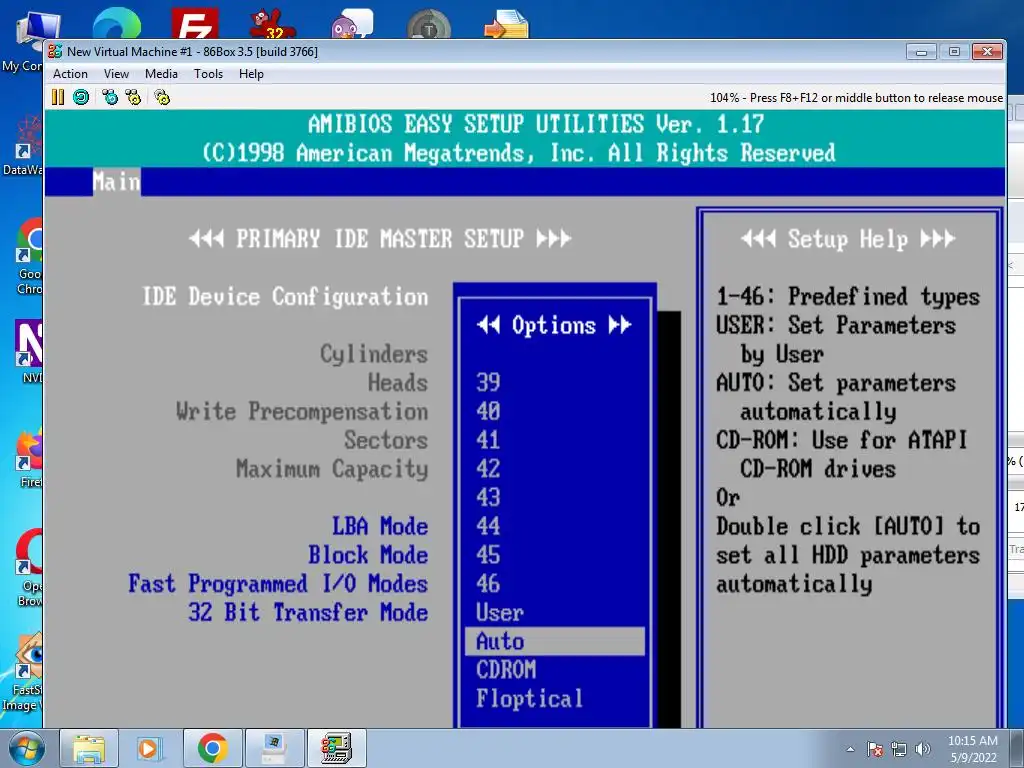
Task: Choose type 44 in the Options list
Action: [x=488, y=526]
